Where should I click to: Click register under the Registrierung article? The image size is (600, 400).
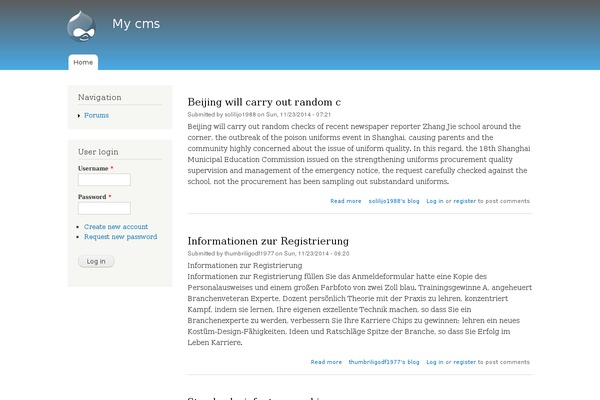coord(465,362)
